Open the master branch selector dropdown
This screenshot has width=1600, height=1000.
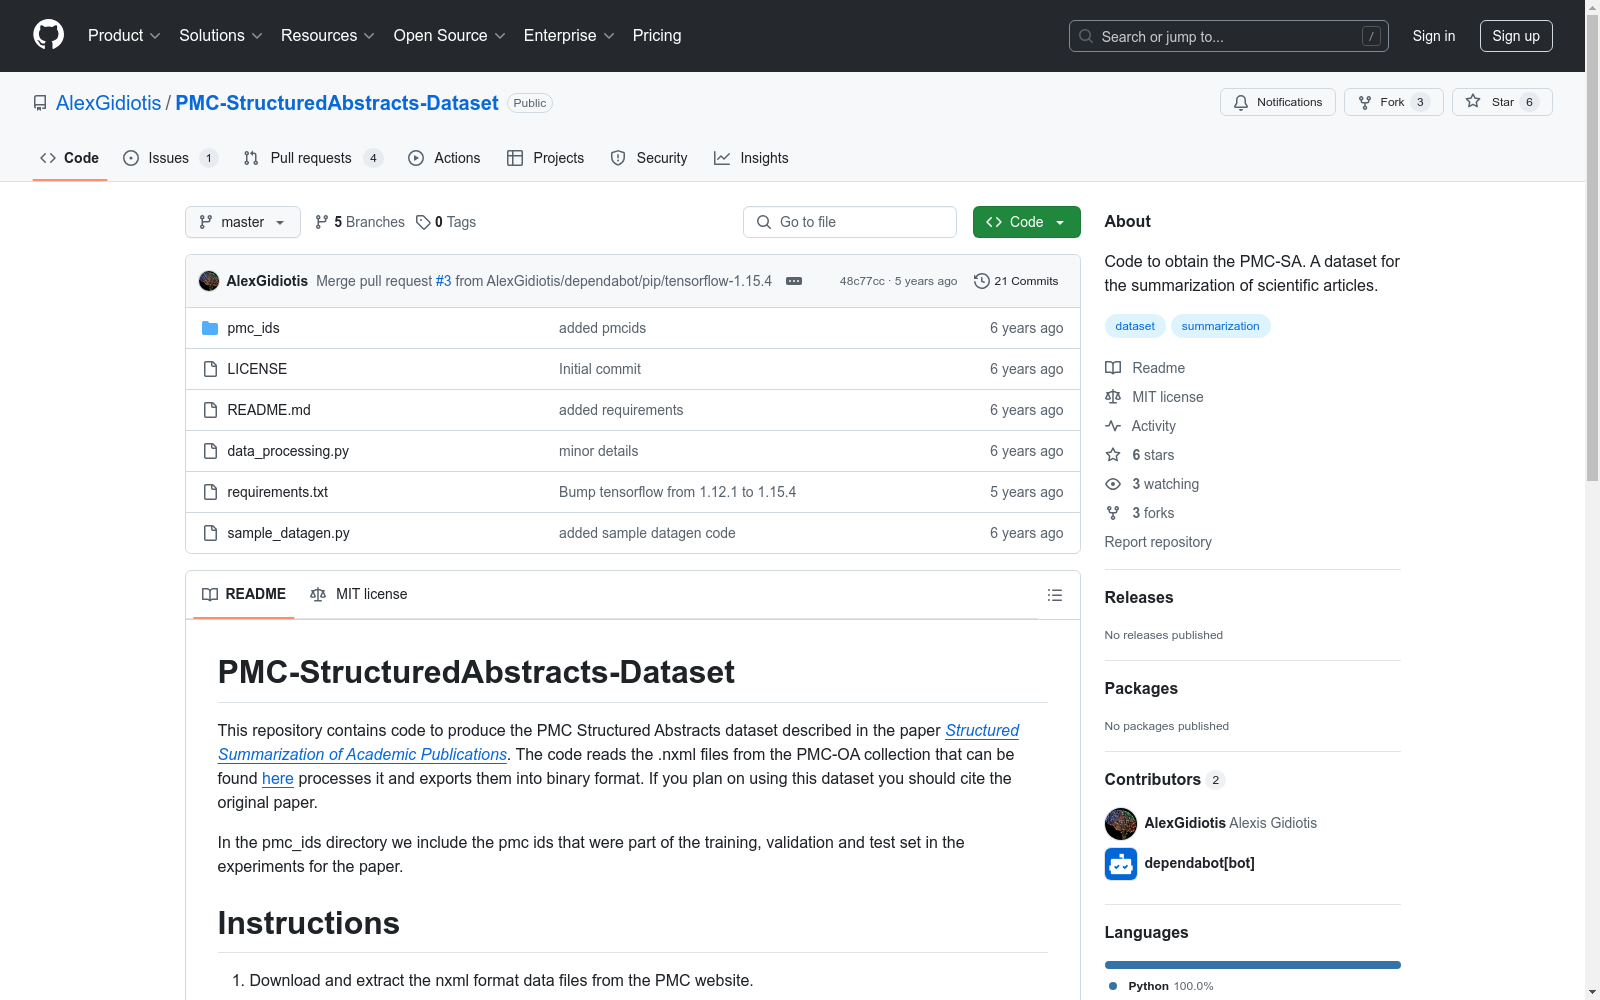243,222
